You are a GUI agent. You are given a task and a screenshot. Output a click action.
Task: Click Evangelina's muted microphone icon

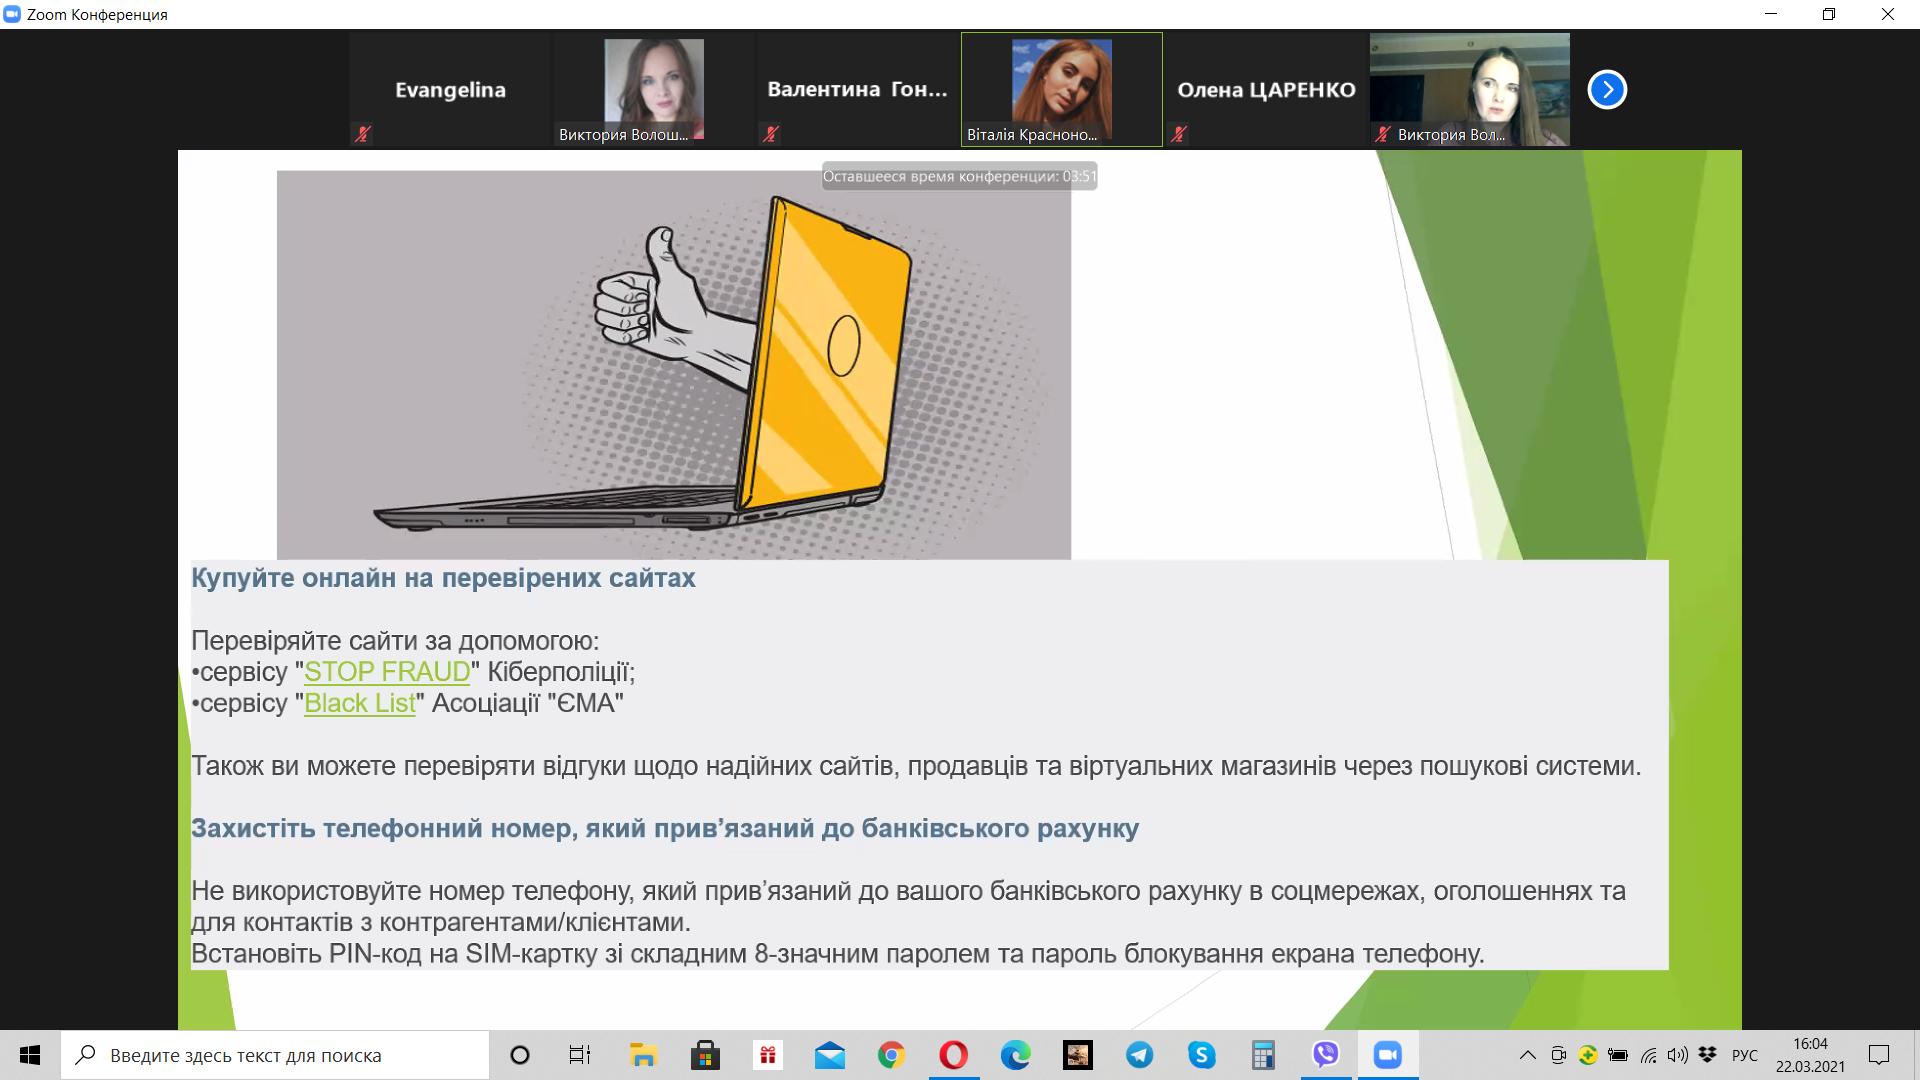(363, 133)
